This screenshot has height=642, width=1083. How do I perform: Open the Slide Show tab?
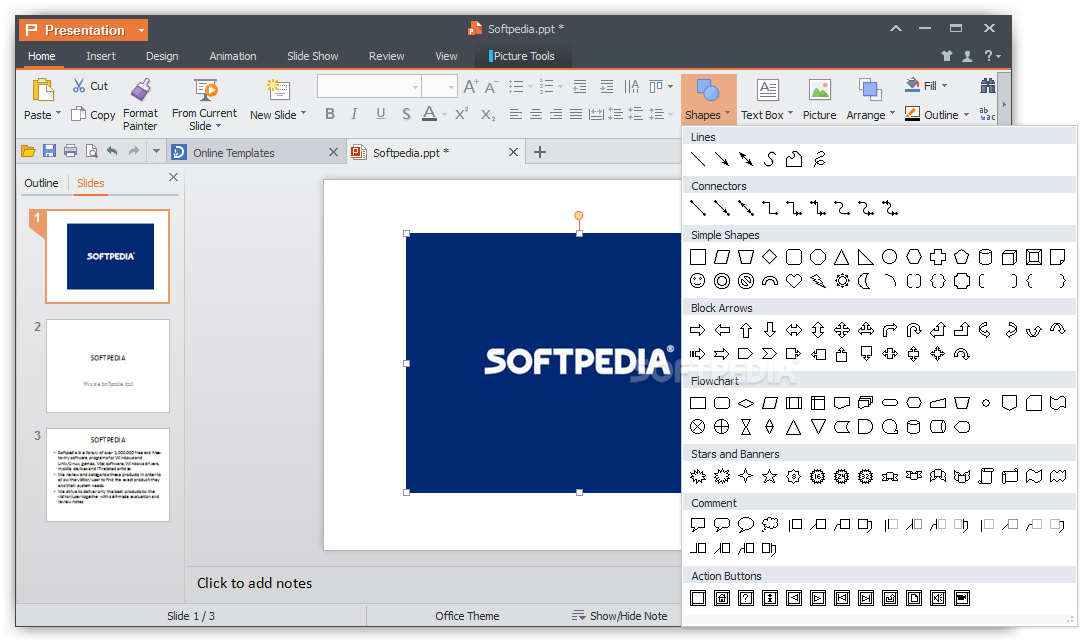coord(313,56)
